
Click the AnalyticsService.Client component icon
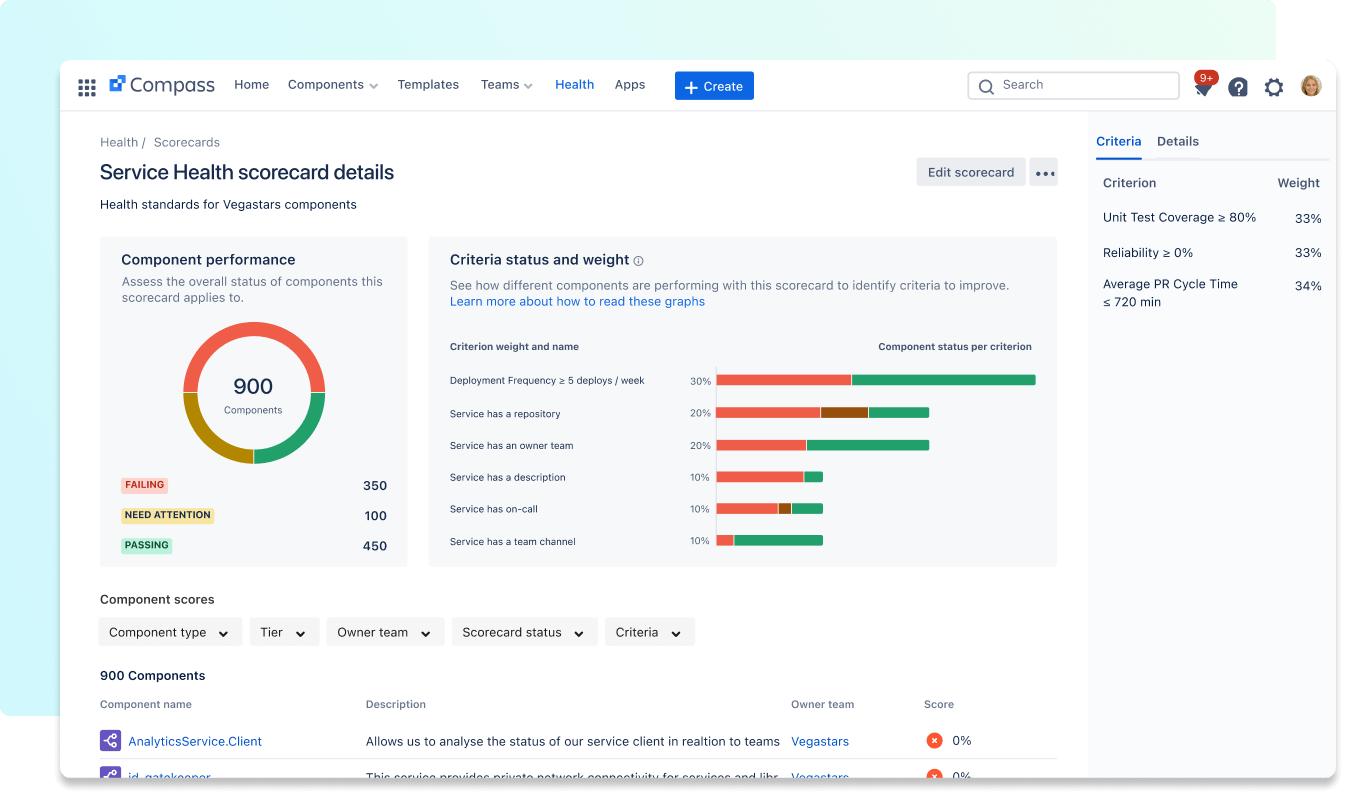[x=110, y=741]
